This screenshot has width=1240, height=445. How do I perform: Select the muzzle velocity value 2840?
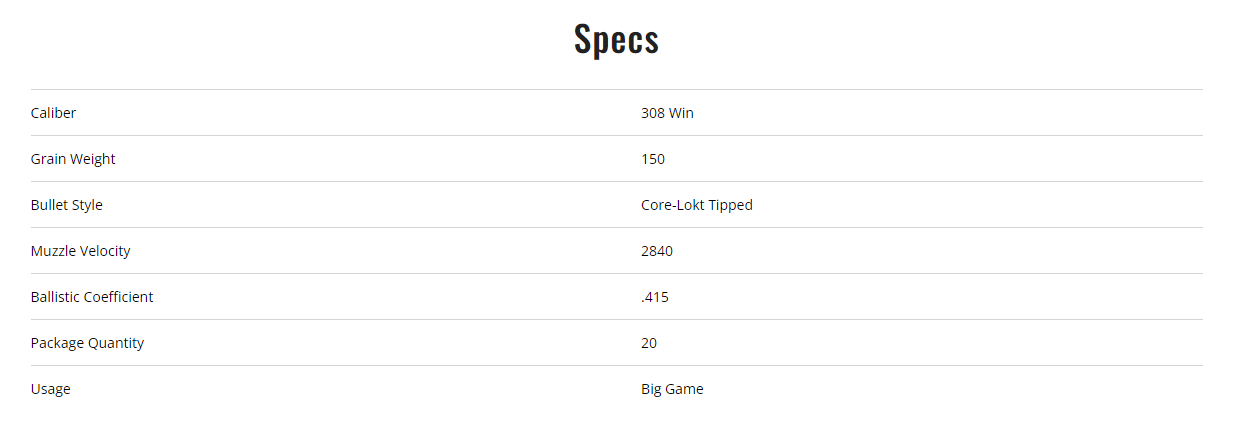coord(657,251)
